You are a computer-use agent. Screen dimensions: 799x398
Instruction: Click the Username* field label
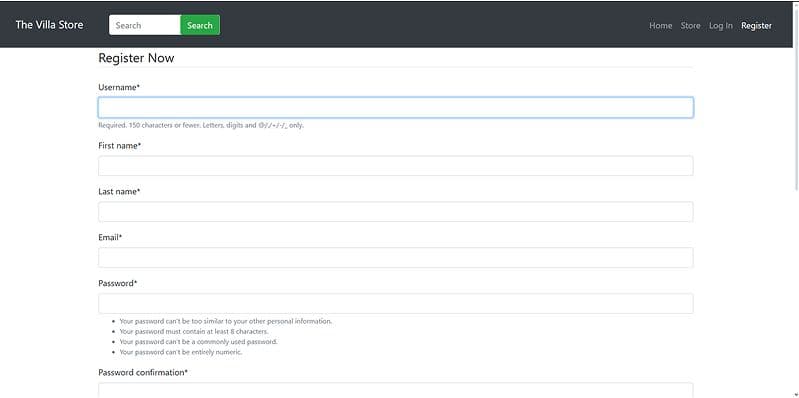pyautogui.click(x=119, y=87)
